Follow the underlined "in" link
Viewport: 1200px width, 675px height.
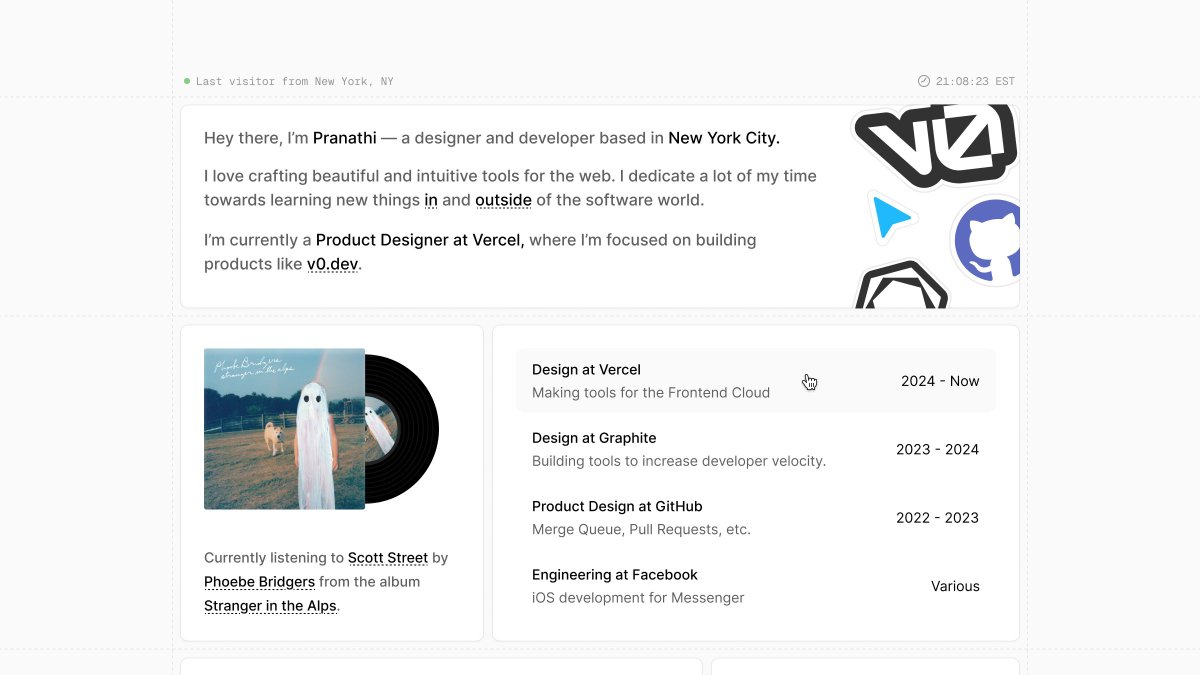(x=431, y=200)
